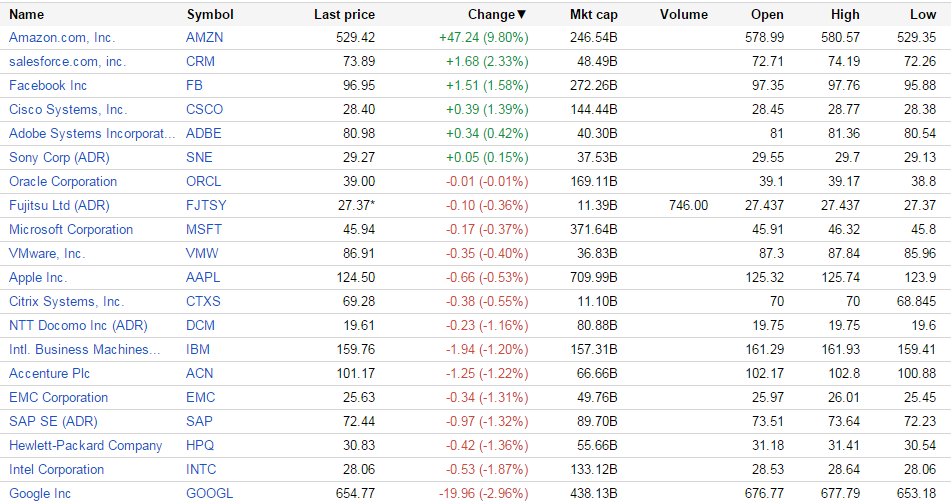The width and height of the screenshot is (951, 503).
Task: Select the Hewlett-Packard Company link
Action: point(85,445)
